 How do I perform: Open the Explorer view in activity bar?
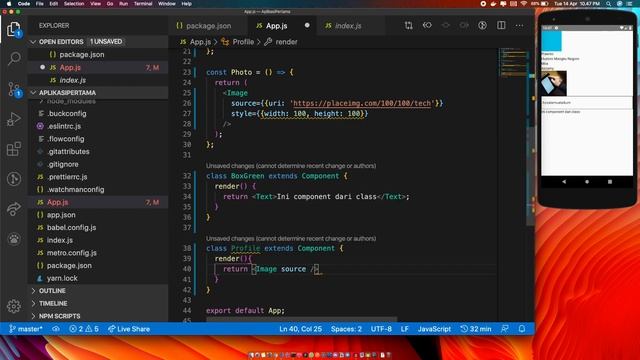13,29
